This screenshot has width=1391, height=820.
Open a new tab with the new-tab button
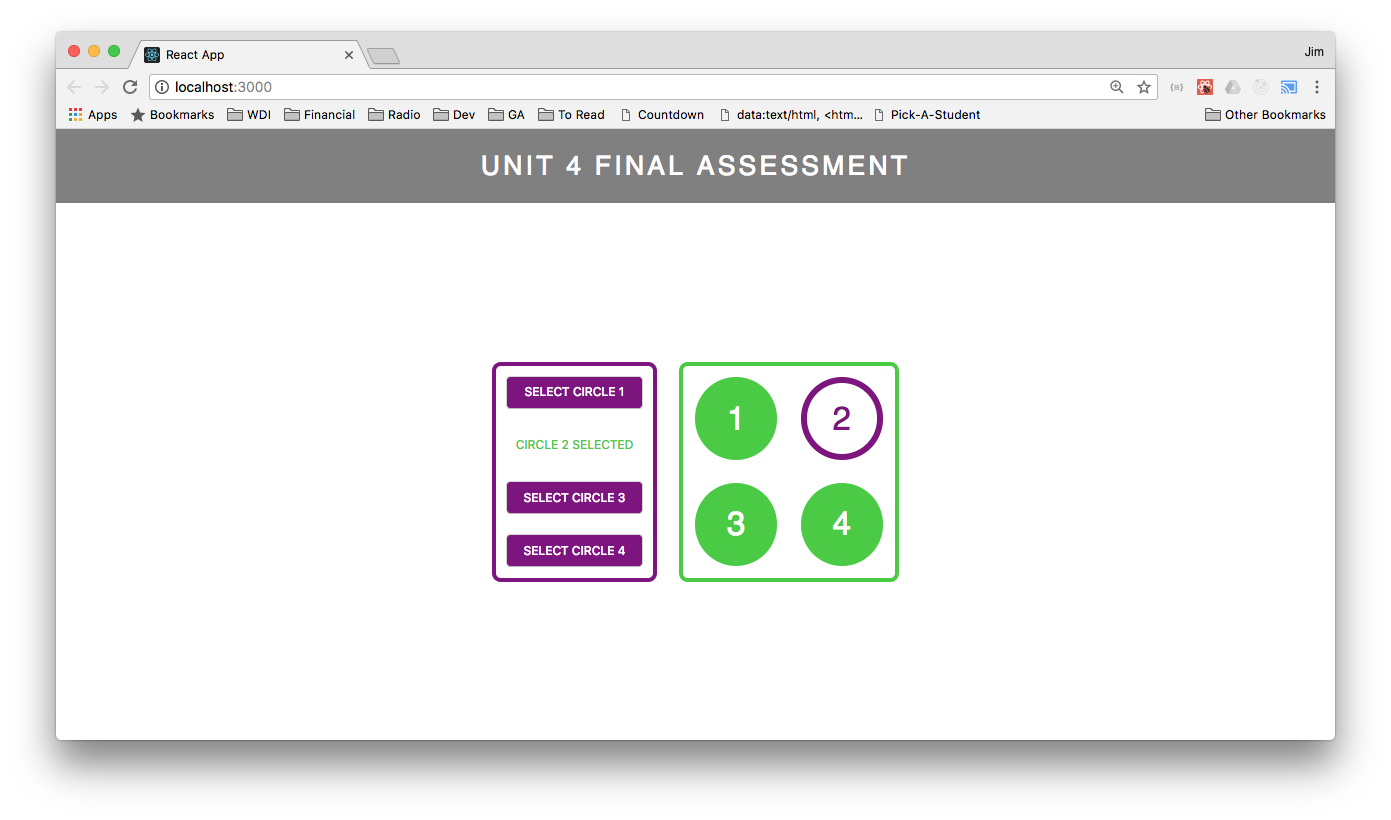383,56
